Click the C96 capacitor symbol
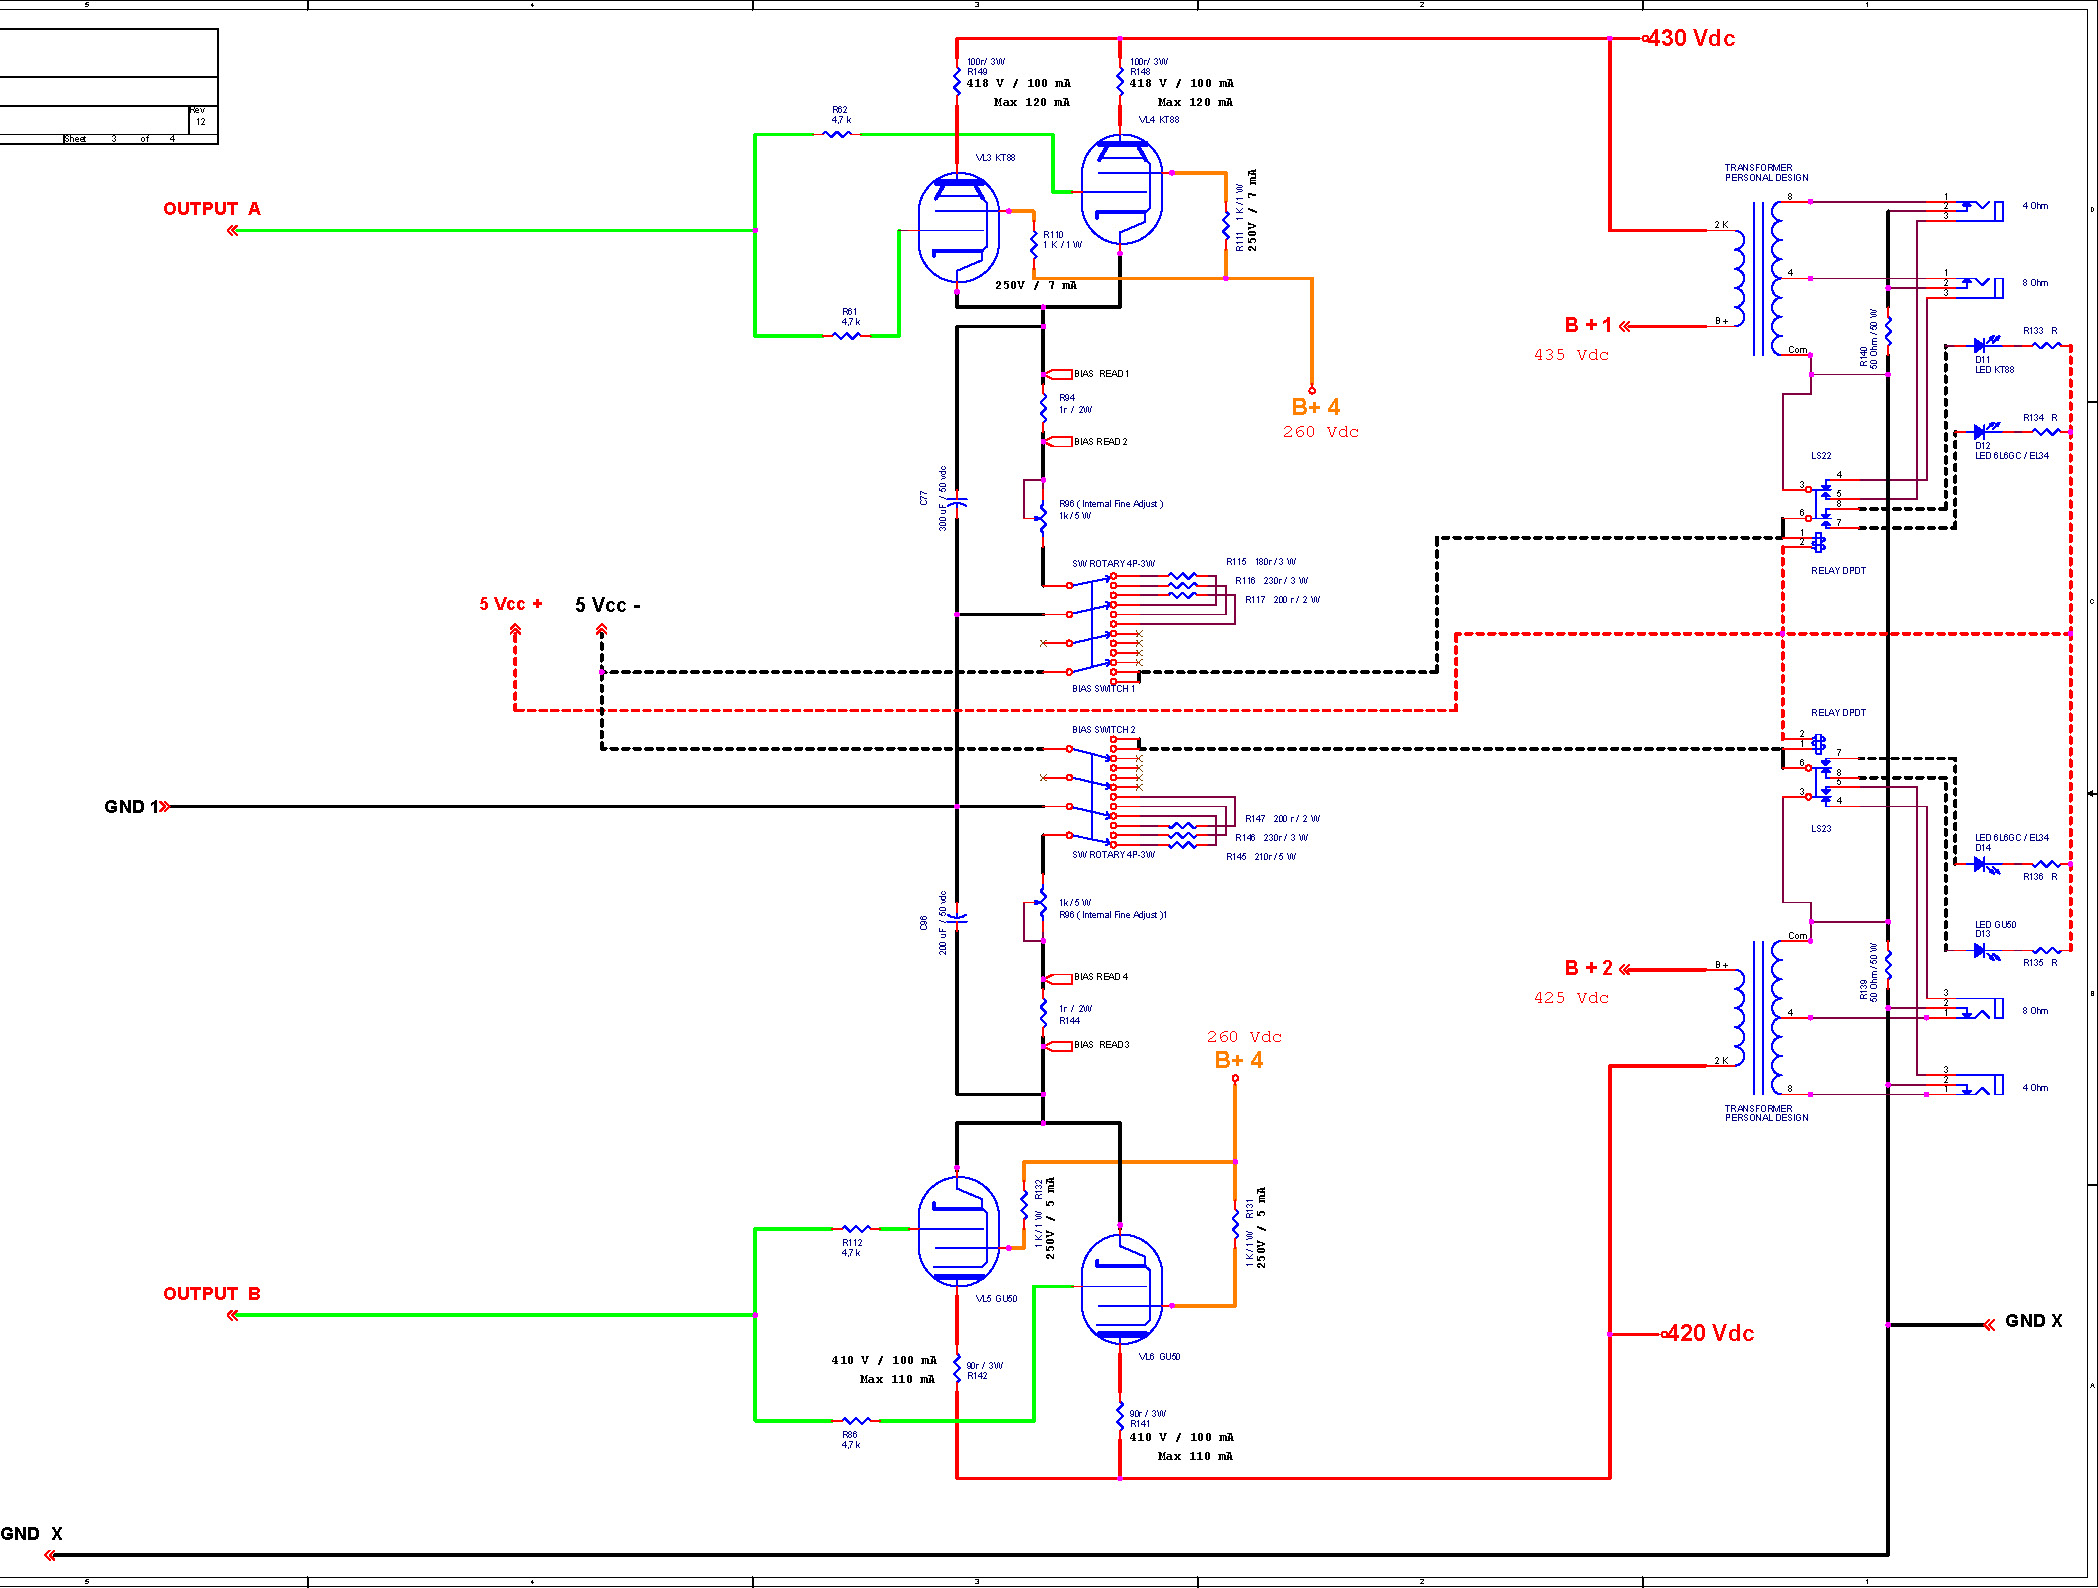 tap(957, 917)
